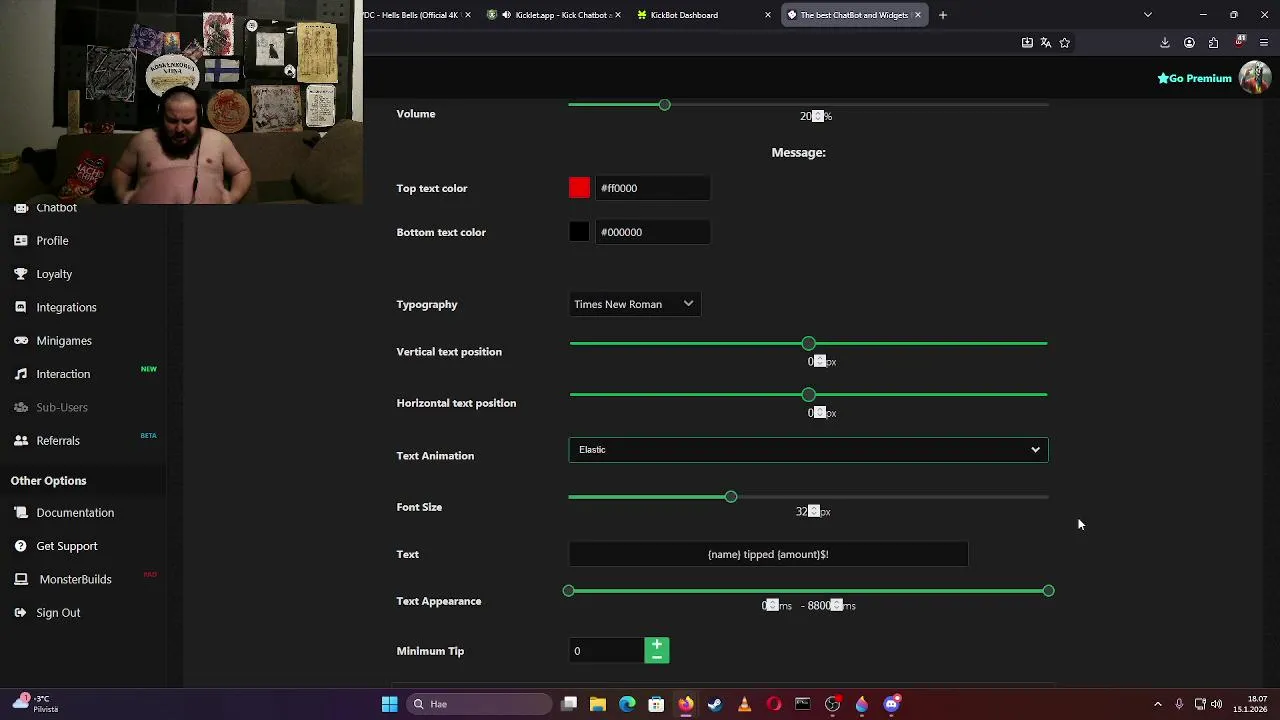Click the Windows Start button
This screenshot has height=720, width=1280.
389,704
